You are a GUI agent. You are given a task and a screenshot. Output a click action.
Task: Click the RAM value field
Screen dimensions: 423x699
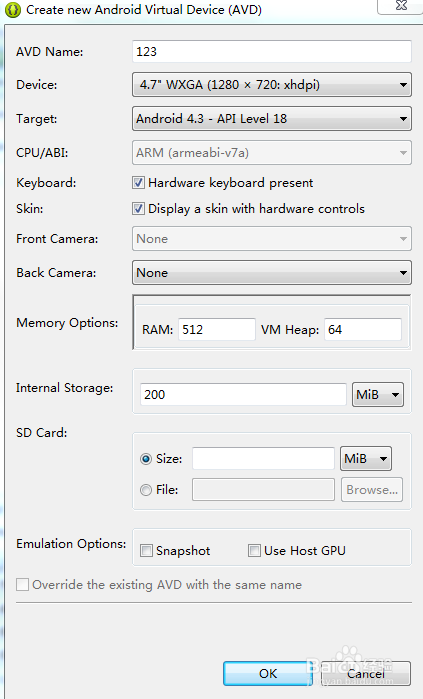click(217, 329)
